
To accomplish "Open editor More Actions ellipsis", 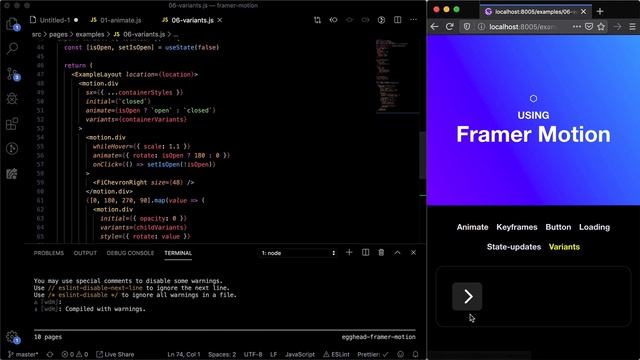I will pyautogui.click(x=413, y=20).
